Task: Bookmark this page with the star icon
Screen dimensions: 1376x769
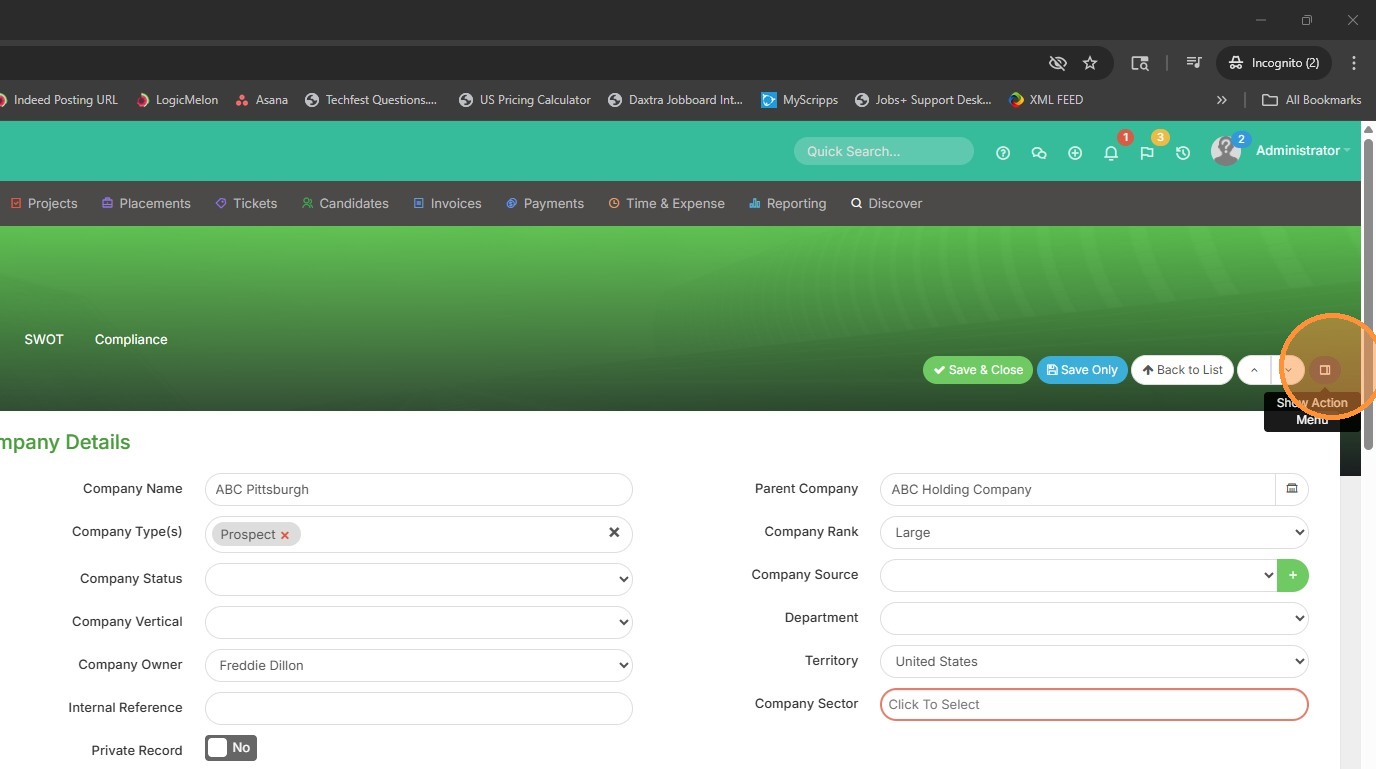Action: pyautogui.click(x=1090, y=63)
